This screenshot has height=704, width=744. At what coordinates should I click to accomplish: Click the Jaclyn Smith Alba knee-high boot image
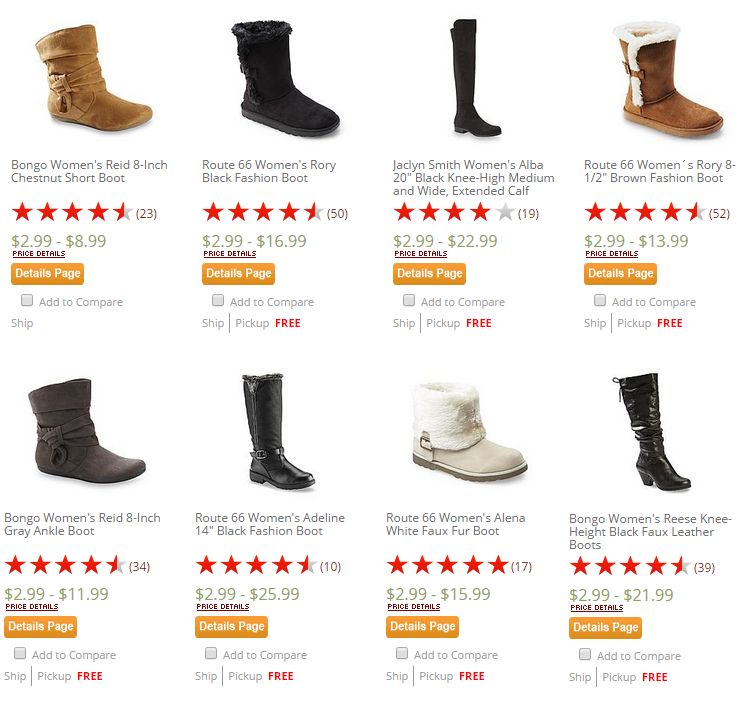(475, 77)
